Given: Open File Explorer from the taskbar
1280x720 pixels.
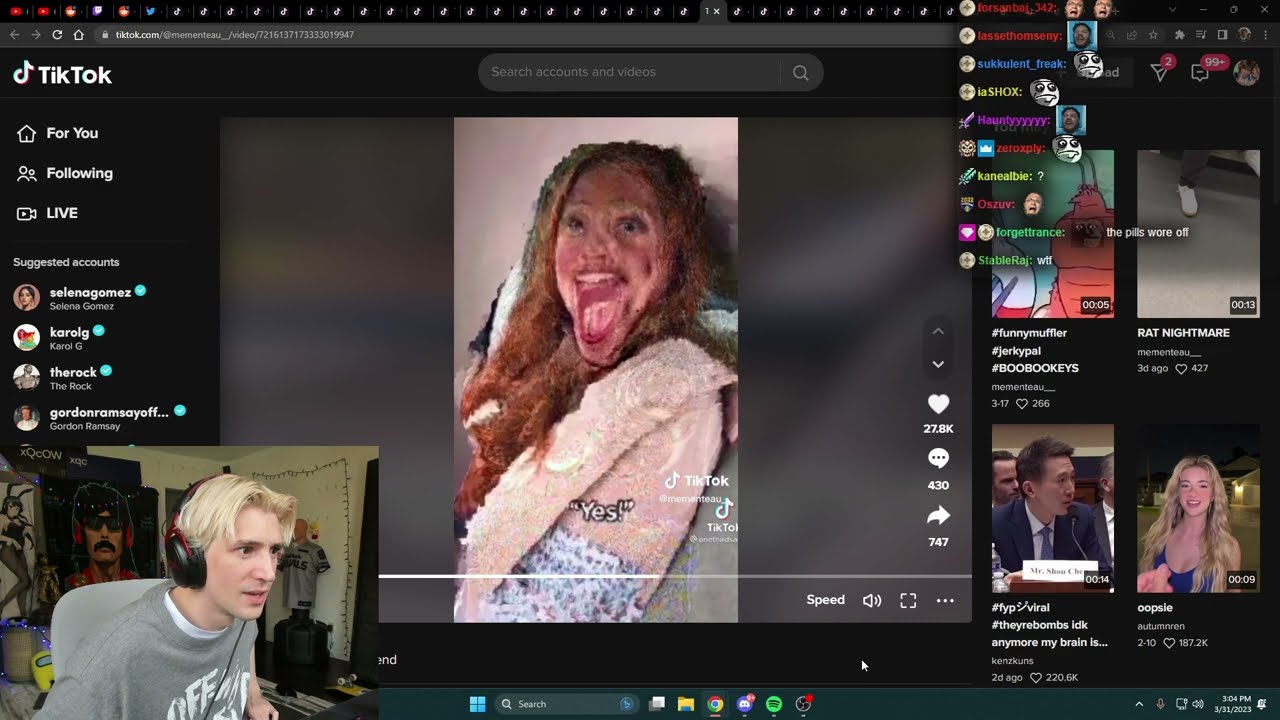Looking at the screenshot, I should (x=686, y=704).
